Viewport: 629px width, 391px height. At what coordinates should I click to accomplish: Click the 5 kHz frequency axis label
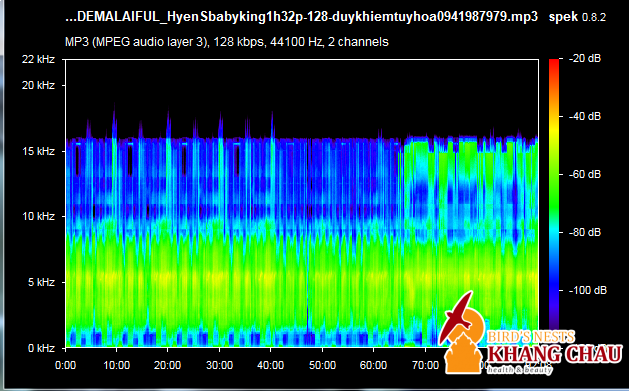tap(41, 282)
